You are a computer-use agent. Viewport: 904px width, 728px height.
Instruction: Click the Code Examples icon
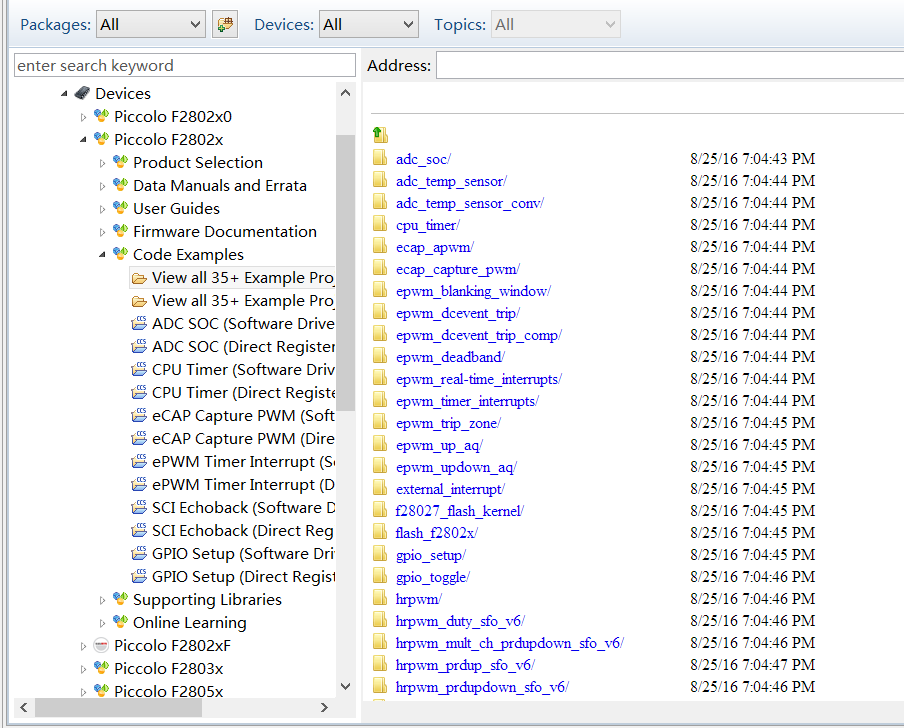click(x=120, y=254)
